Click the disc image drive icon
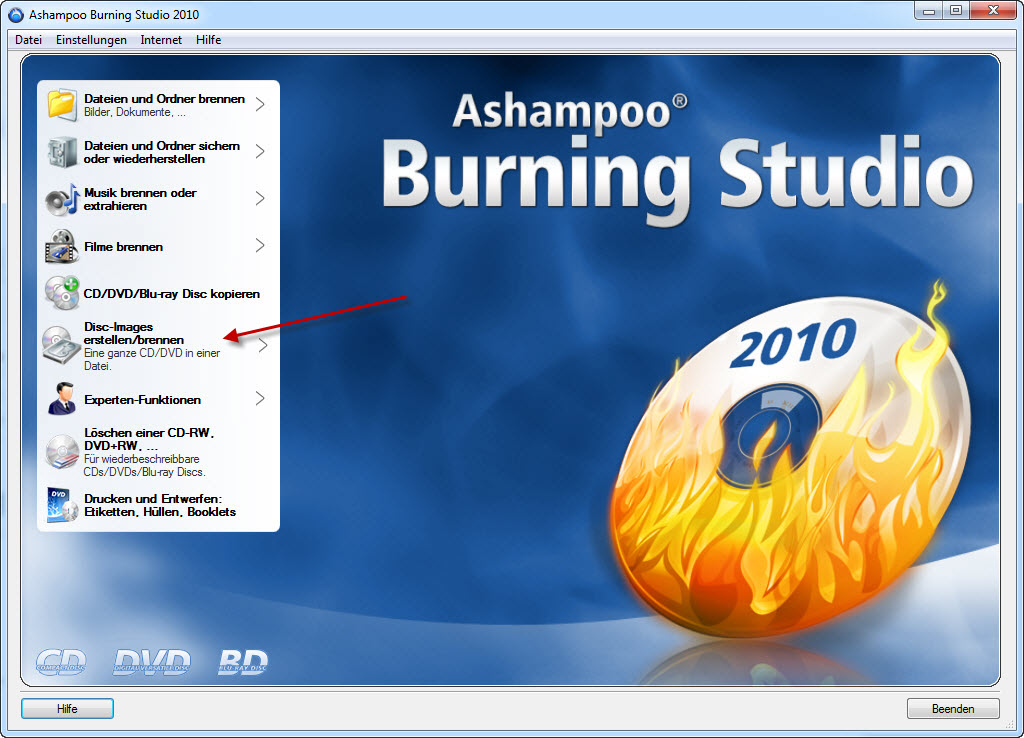This screenshot has height=738, width=1024. [x=61, y=345]
